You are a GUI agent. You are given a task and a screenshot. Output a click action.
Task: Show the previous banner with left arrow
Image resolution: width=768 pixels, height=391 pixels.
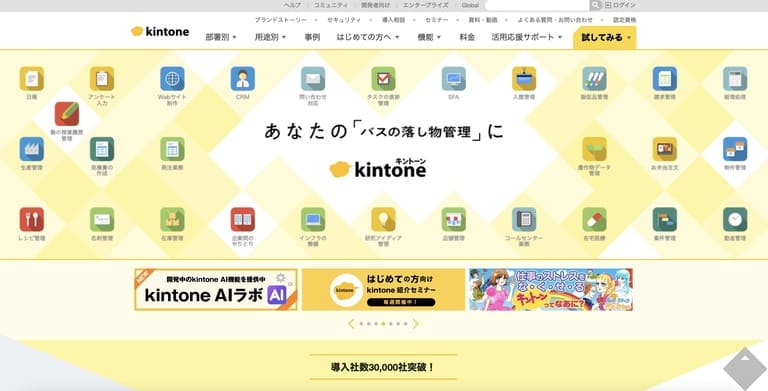coord(351,324)
